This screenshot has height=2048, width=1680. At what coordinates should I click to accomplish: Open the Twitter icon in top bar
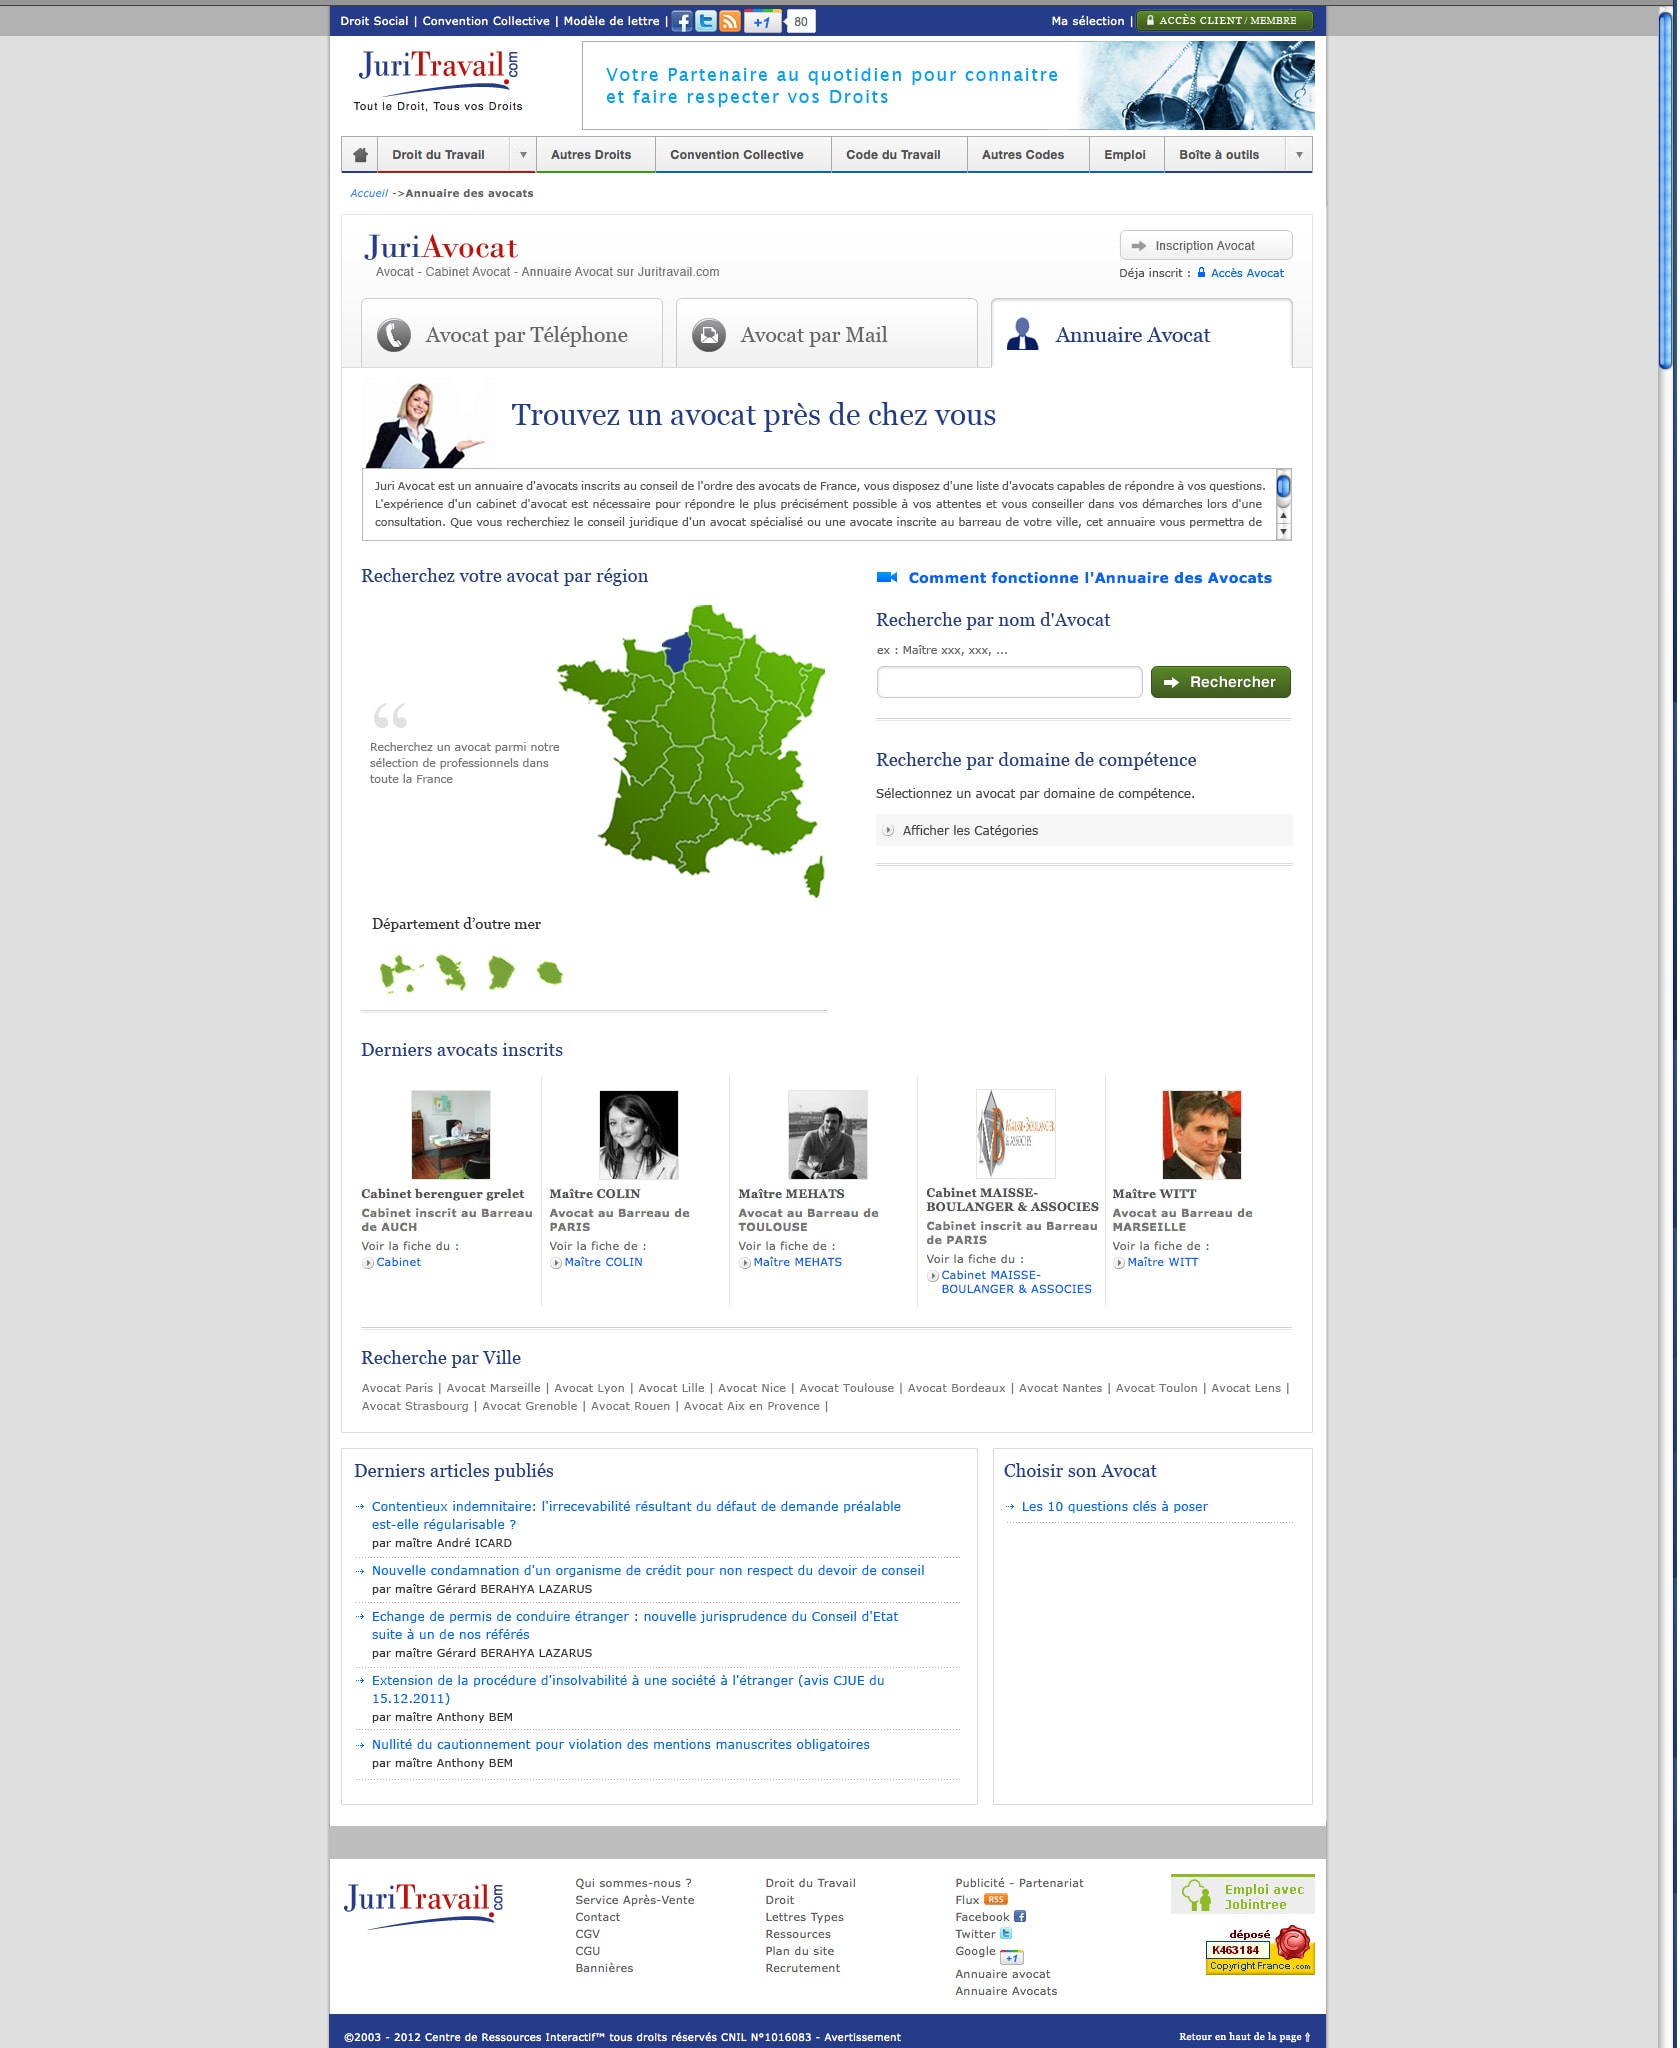click(x=706, y=21)
